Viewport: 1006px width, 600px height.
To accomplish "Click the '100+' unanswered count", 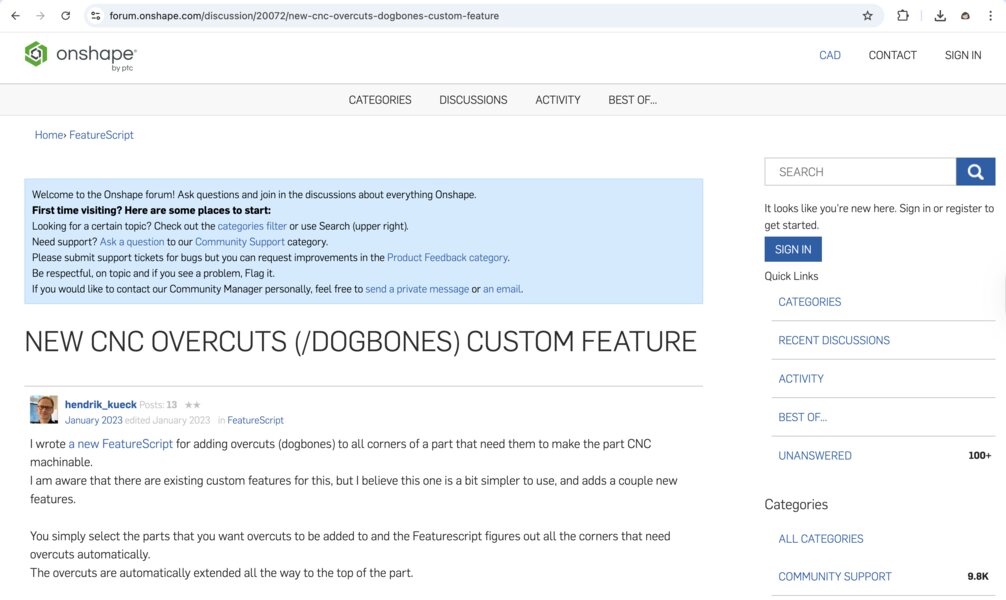I will pos(979,456).
